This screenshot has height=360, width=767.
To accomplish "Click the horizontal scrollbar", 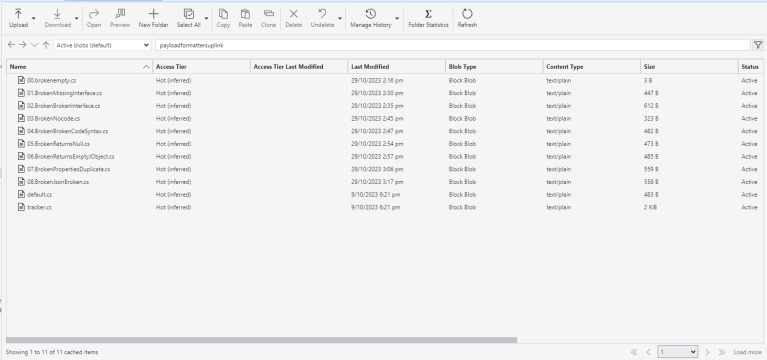I will tap(261, 340).
